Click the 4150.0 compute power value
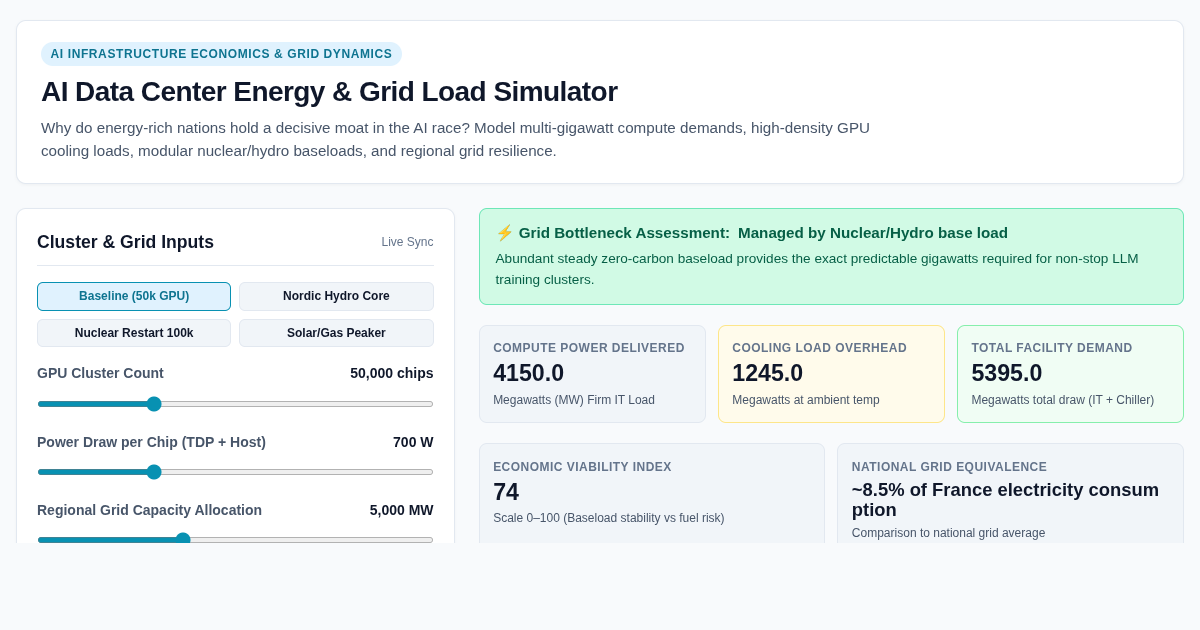This screenshot has height=630, width=1200. pos(528,373)
